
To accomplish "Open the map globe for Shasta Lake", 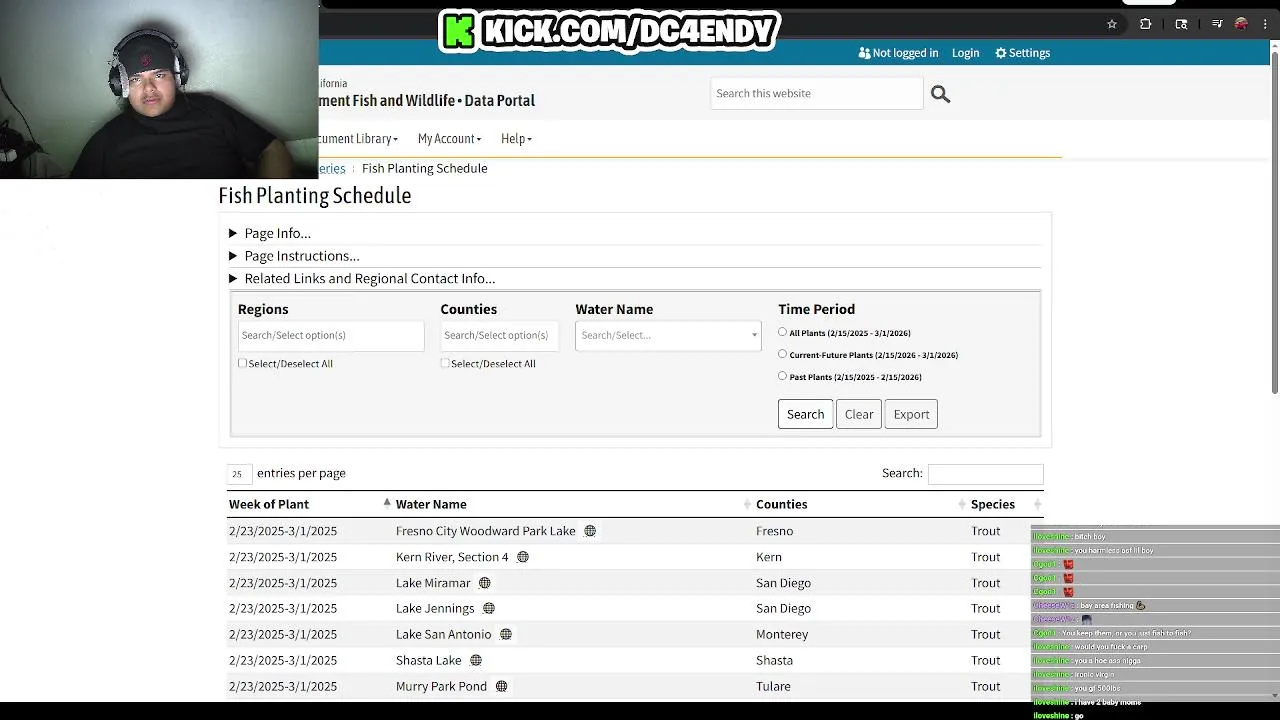I will click(475, 660).
